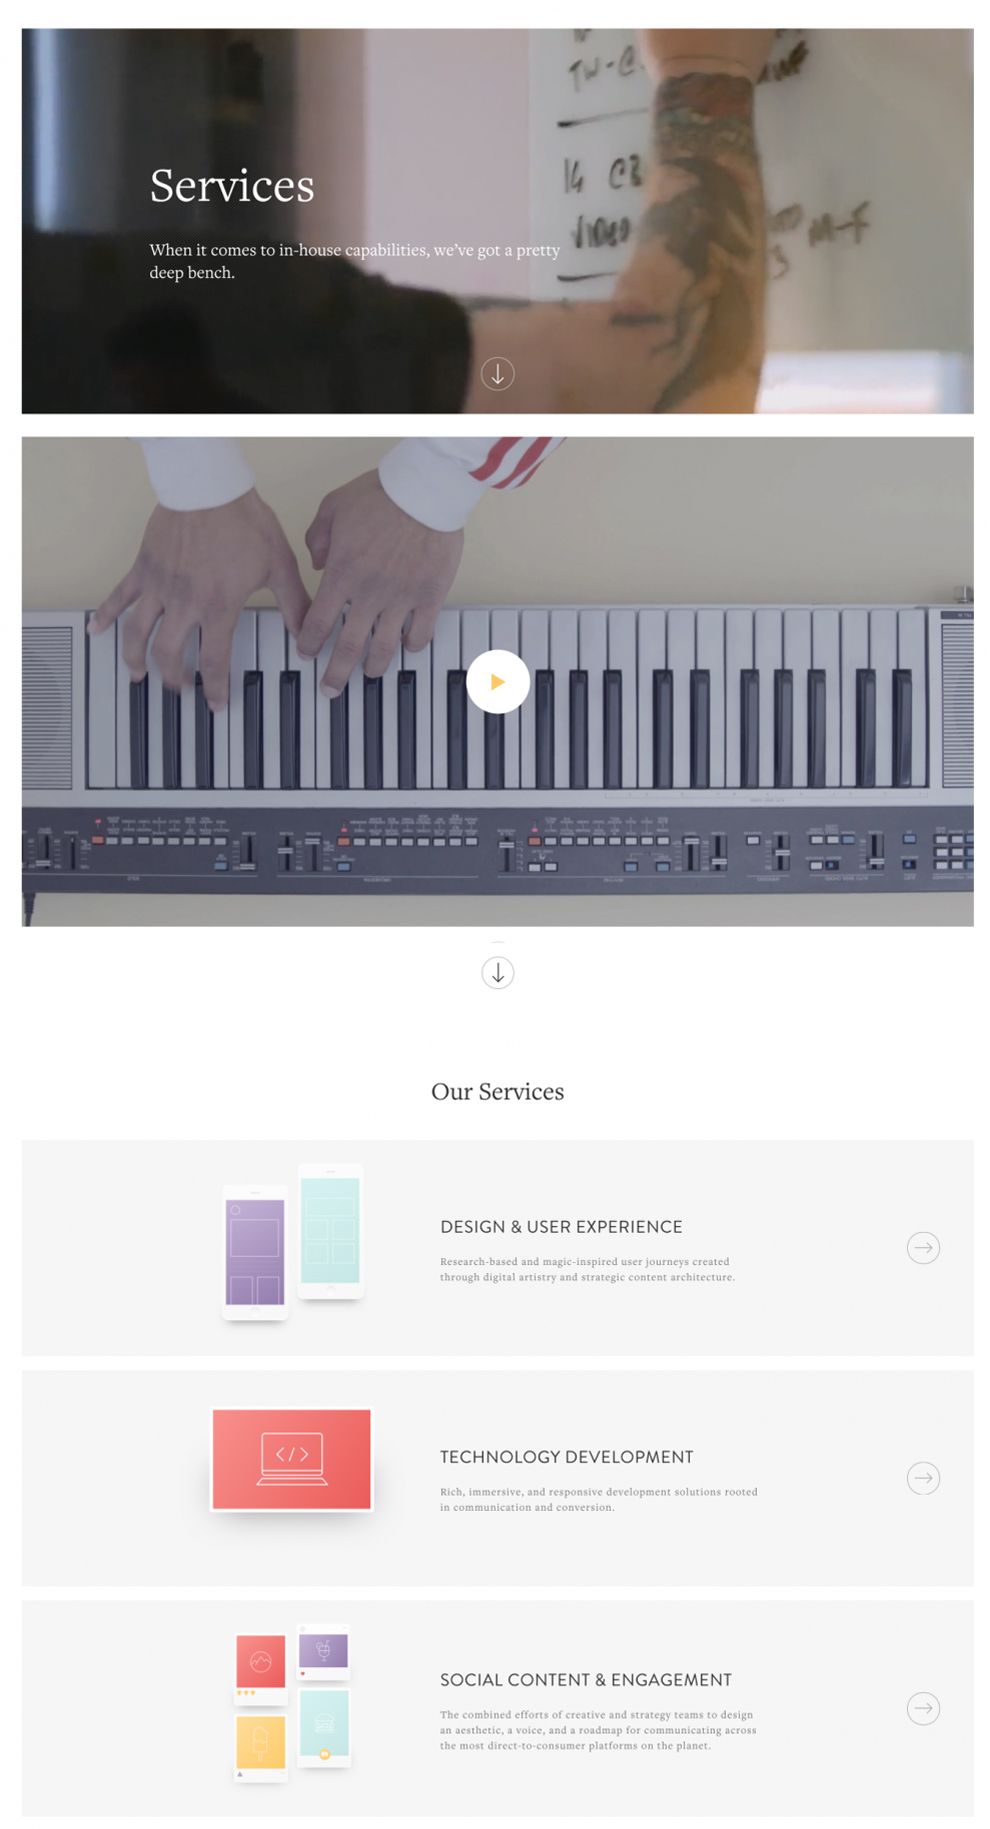Screen dimensions: 990x1829
Task: Click the teal burger card icon
Action: coord(324,1728)
